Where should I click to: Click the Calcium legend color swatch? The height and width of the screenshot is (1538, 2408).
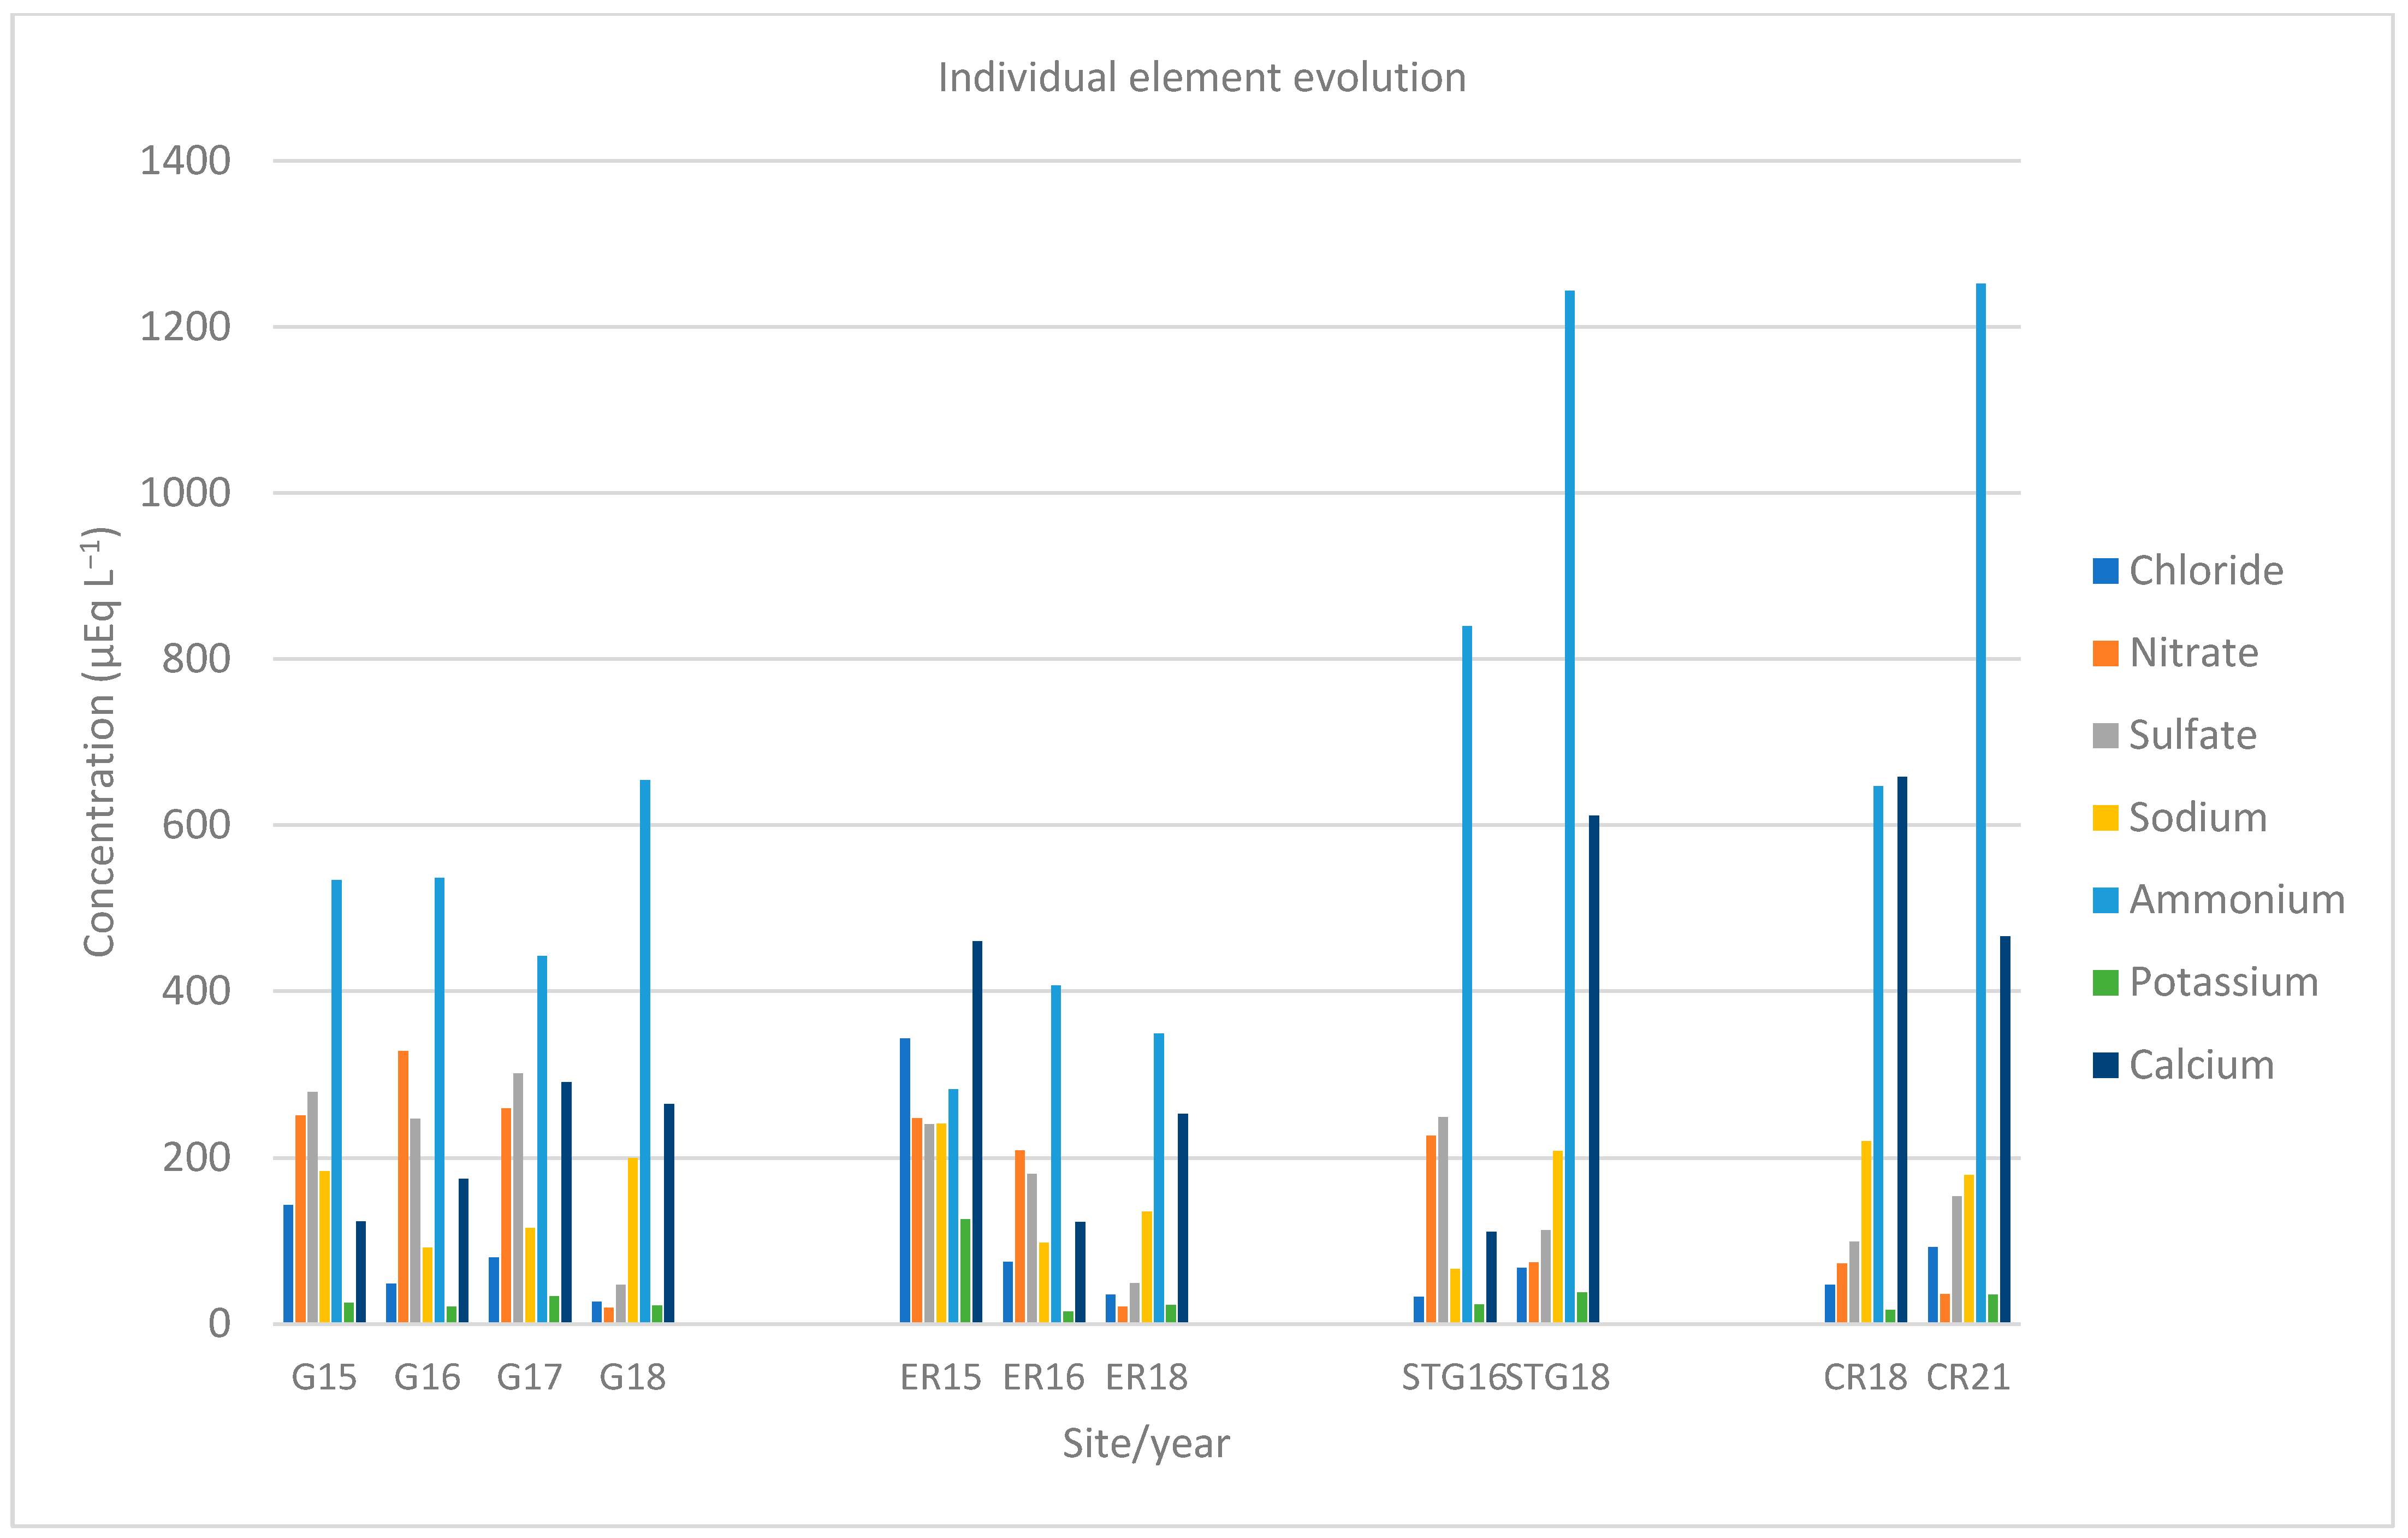(2105, 1065)
